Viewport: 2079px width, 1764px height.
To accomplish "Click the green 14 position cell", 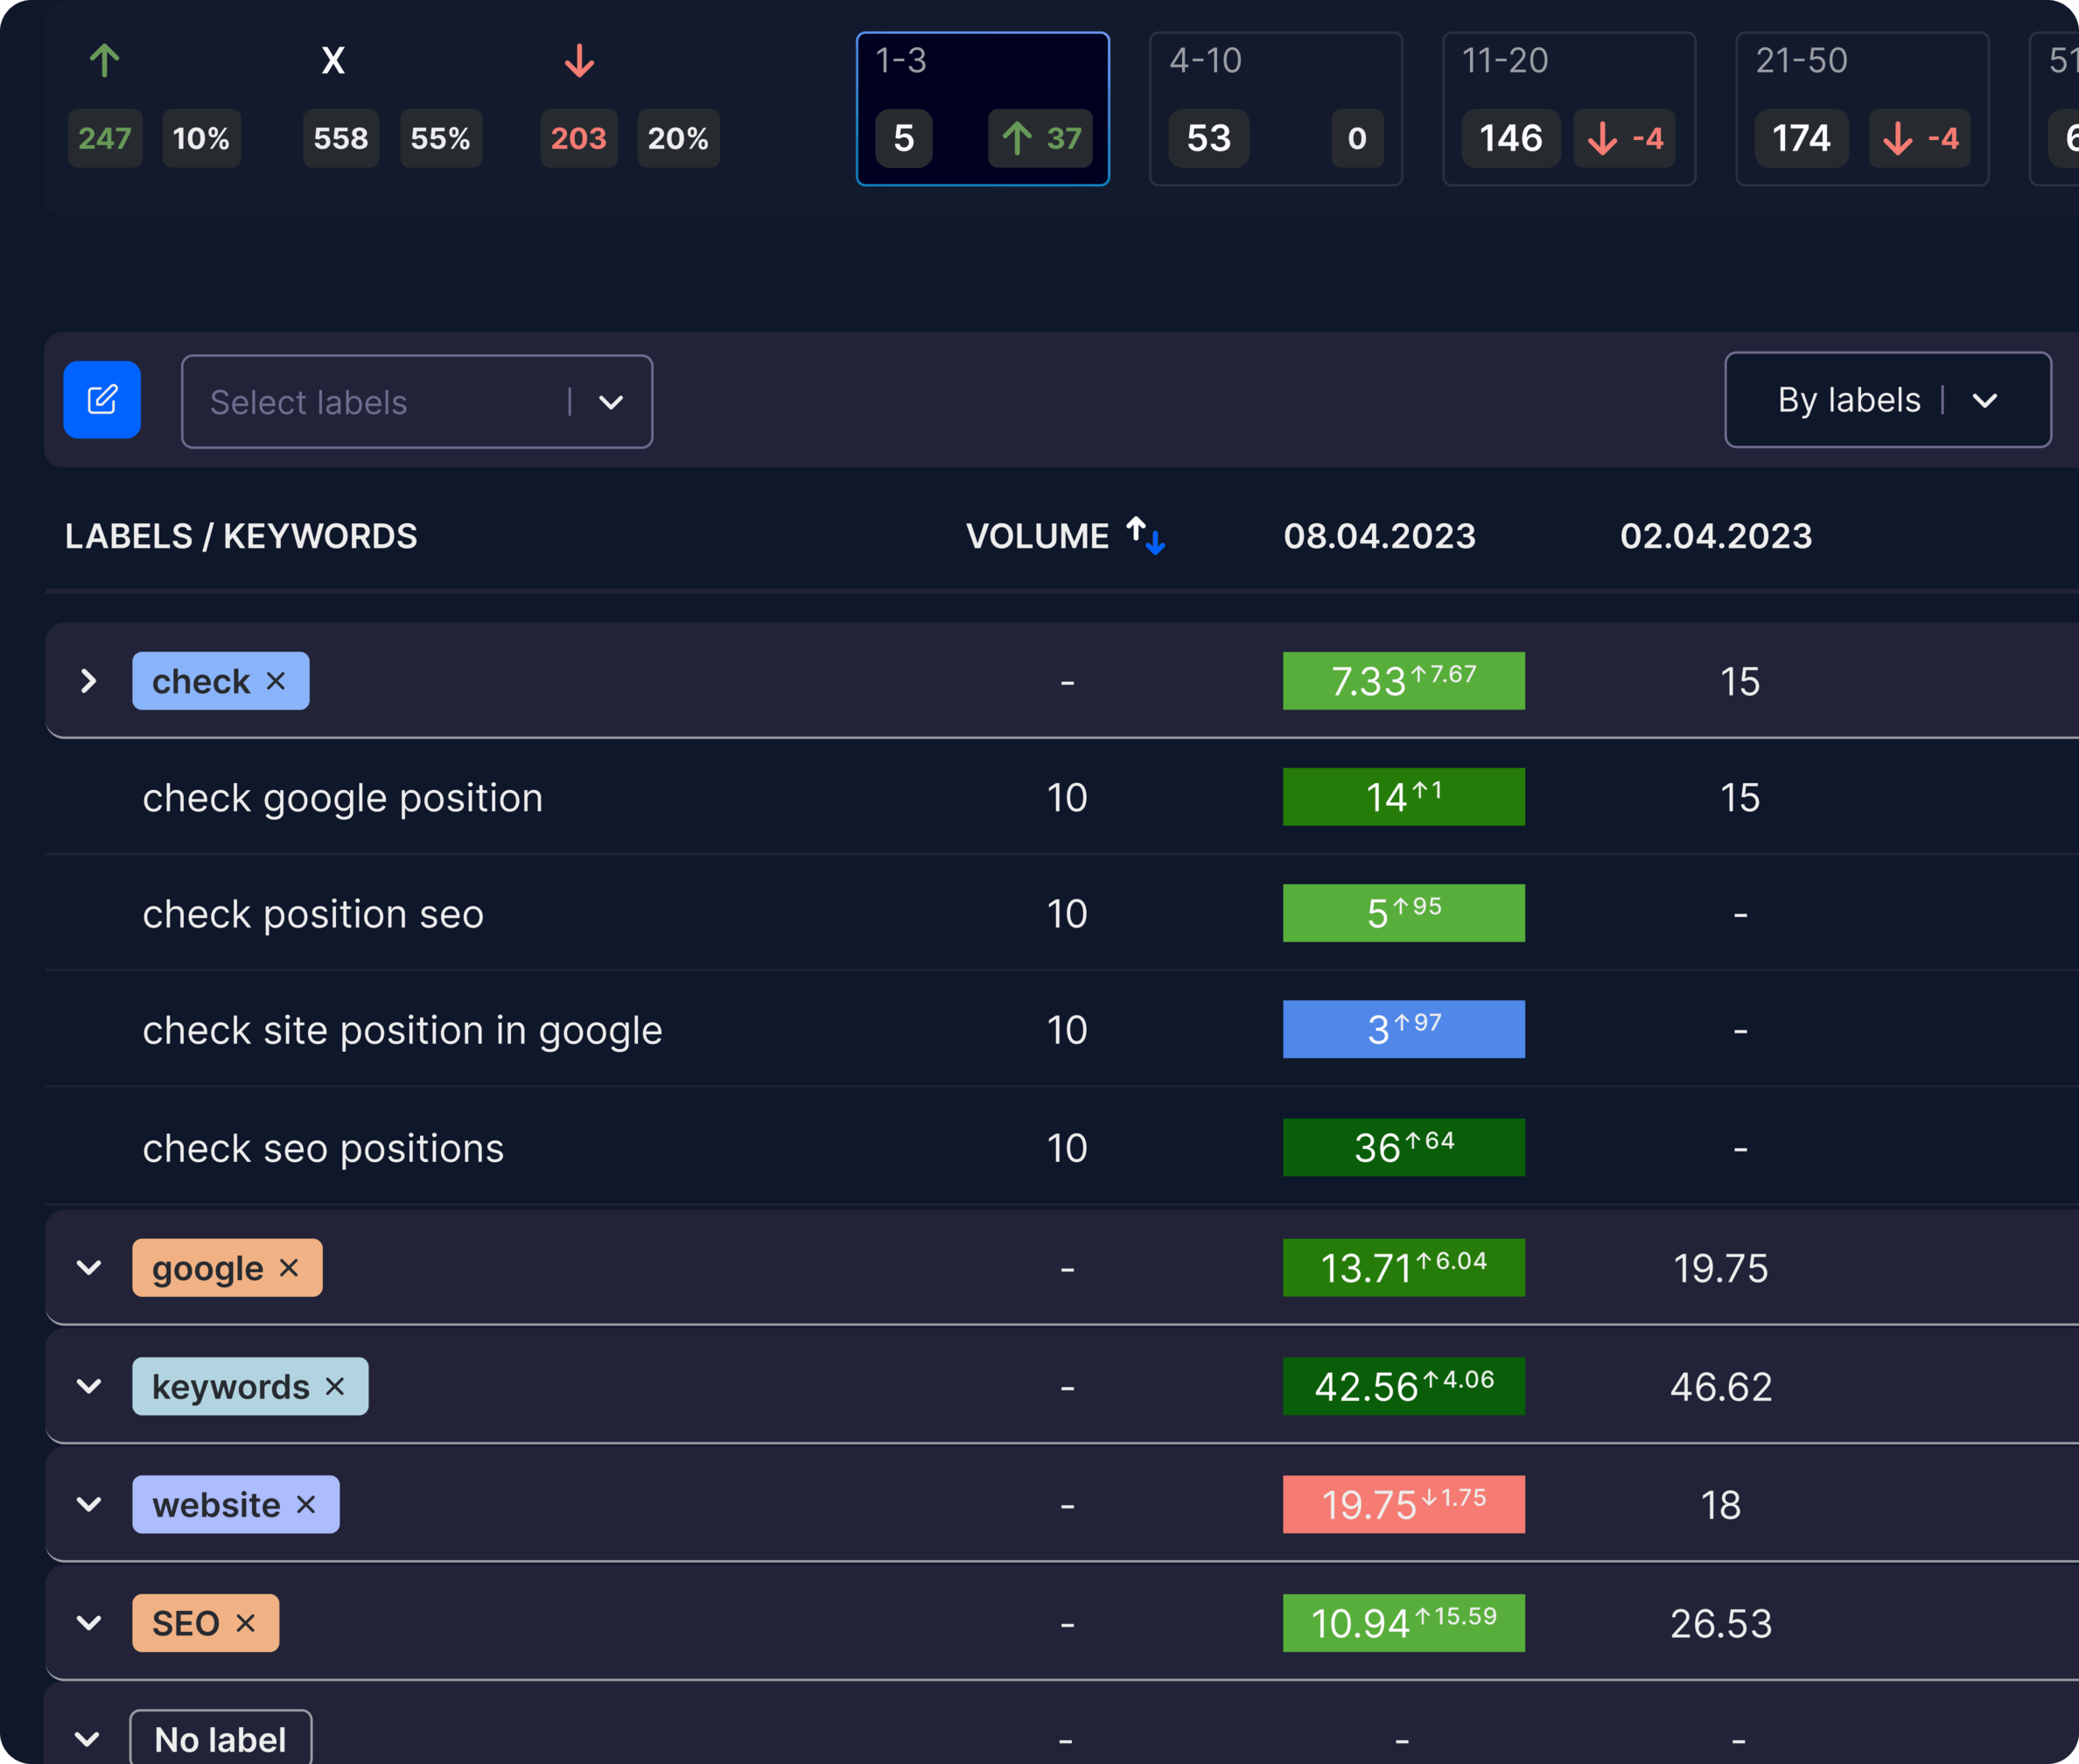I will pyautogui.click(x=1404, y=797).
